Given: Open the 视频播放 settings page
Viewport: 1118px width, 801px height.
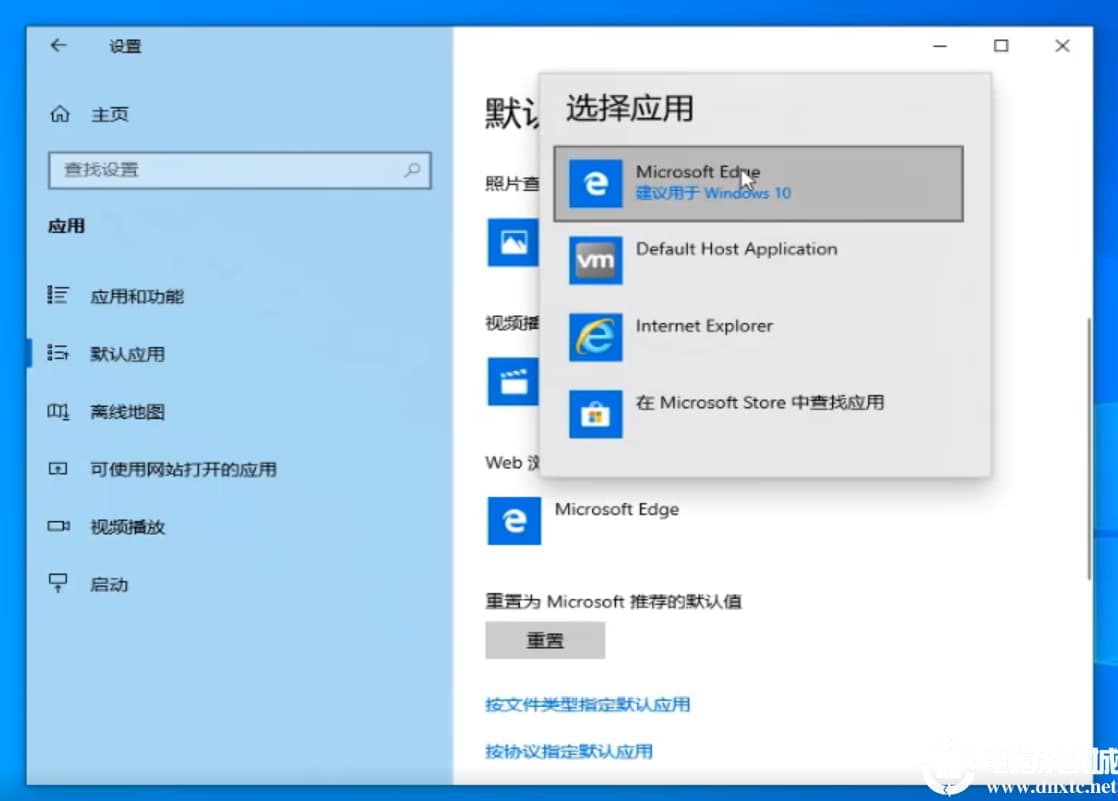Looking at the screenshot, I should coord(127,527).
